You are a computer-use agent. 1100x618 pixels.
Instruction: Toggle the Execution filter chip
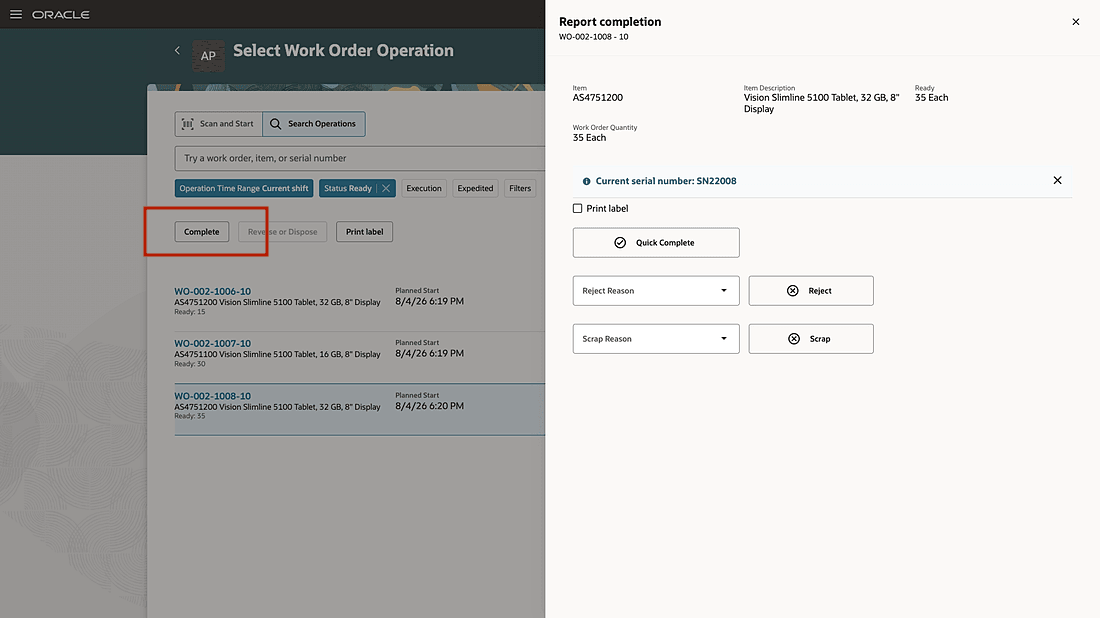click(x=424, y=188)
